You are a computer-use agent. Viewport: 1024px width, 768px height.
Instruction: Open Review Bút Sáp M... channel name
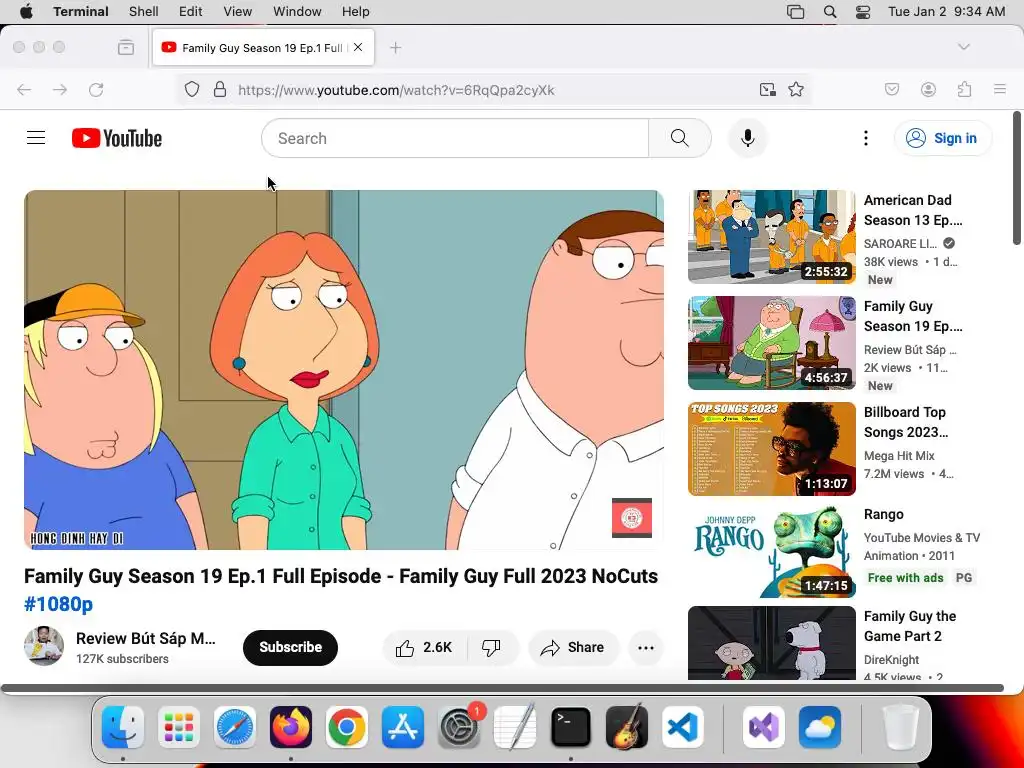(x=146, y=638)
